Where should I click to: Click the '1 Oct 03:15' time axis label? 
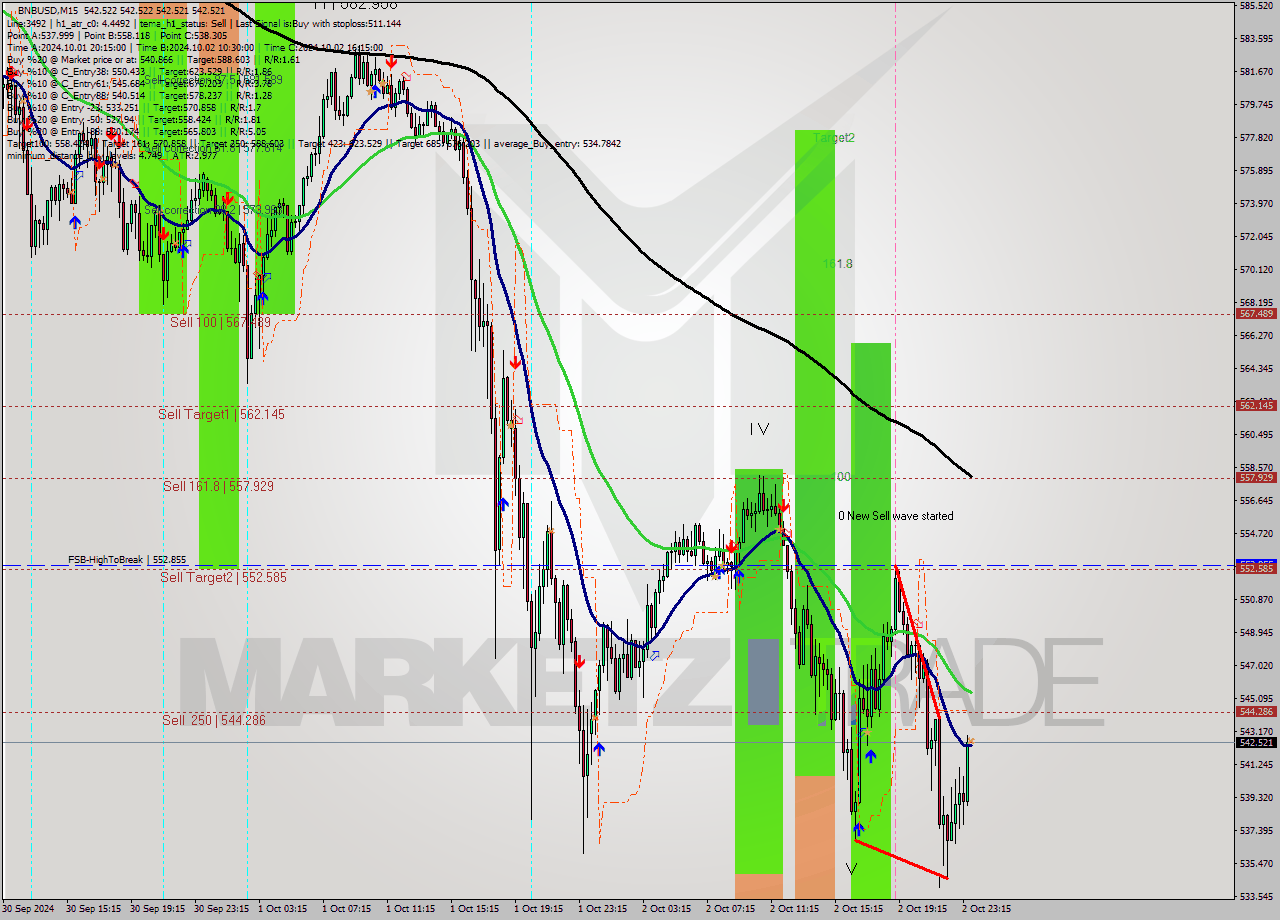283,909
